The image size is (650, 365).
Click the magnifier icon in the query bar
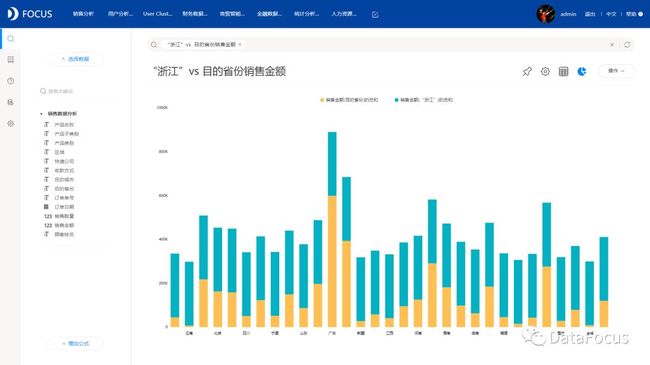click(154, 44)
